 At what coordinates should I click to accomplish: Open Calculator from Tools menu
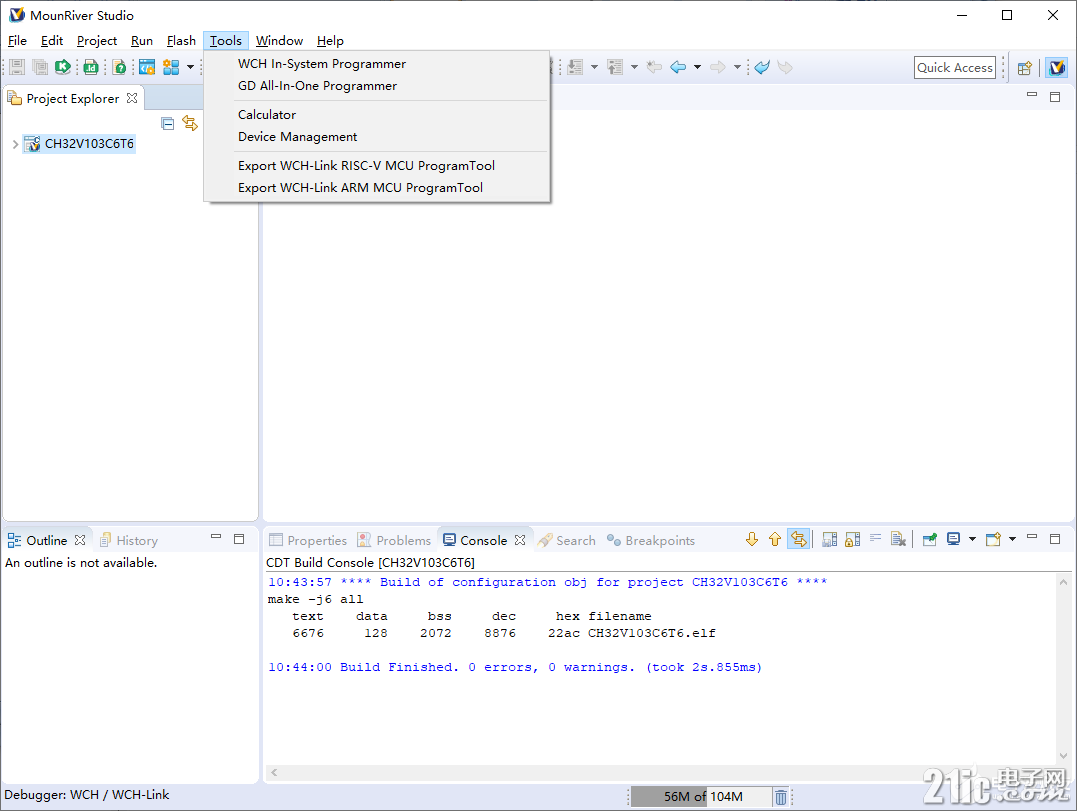pyautogui.click(x=377, y=115)
